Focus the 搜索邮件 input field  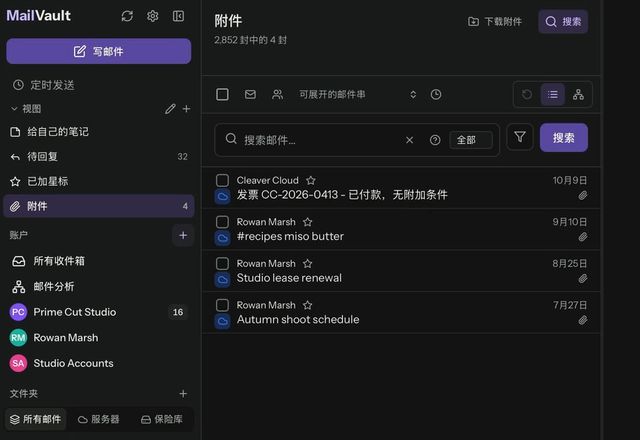pos(318,140)
